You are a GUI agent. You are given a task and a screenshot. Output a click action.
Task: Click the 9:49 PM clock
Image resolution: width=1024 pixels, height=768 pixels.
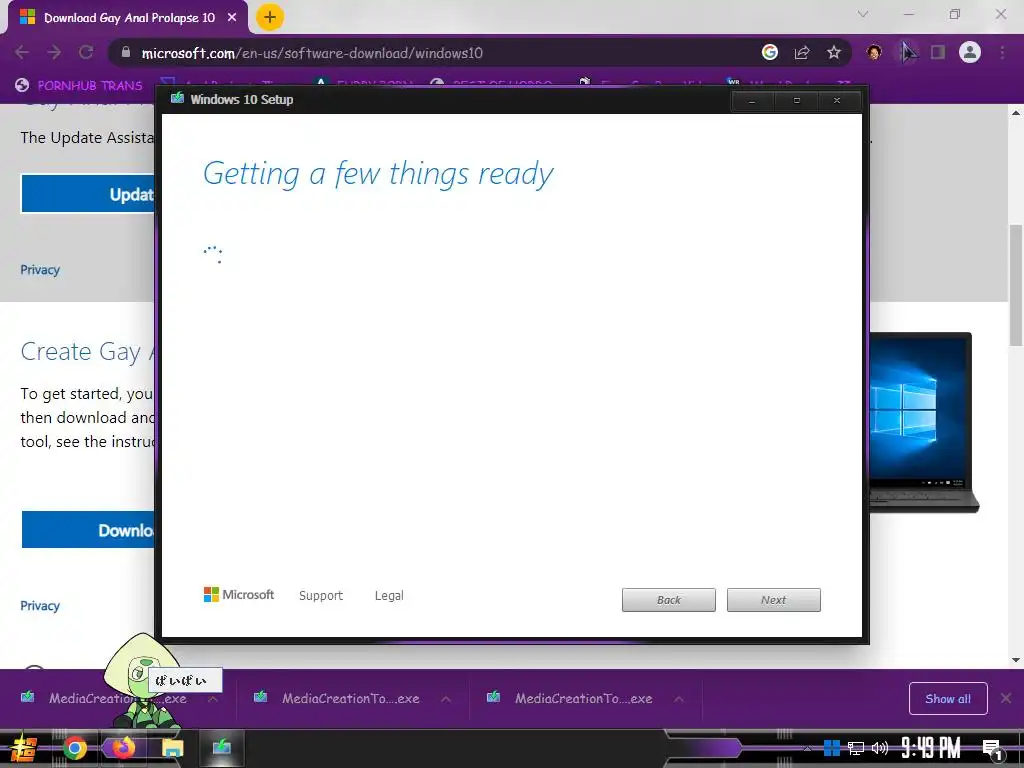[x=931, y=748]
